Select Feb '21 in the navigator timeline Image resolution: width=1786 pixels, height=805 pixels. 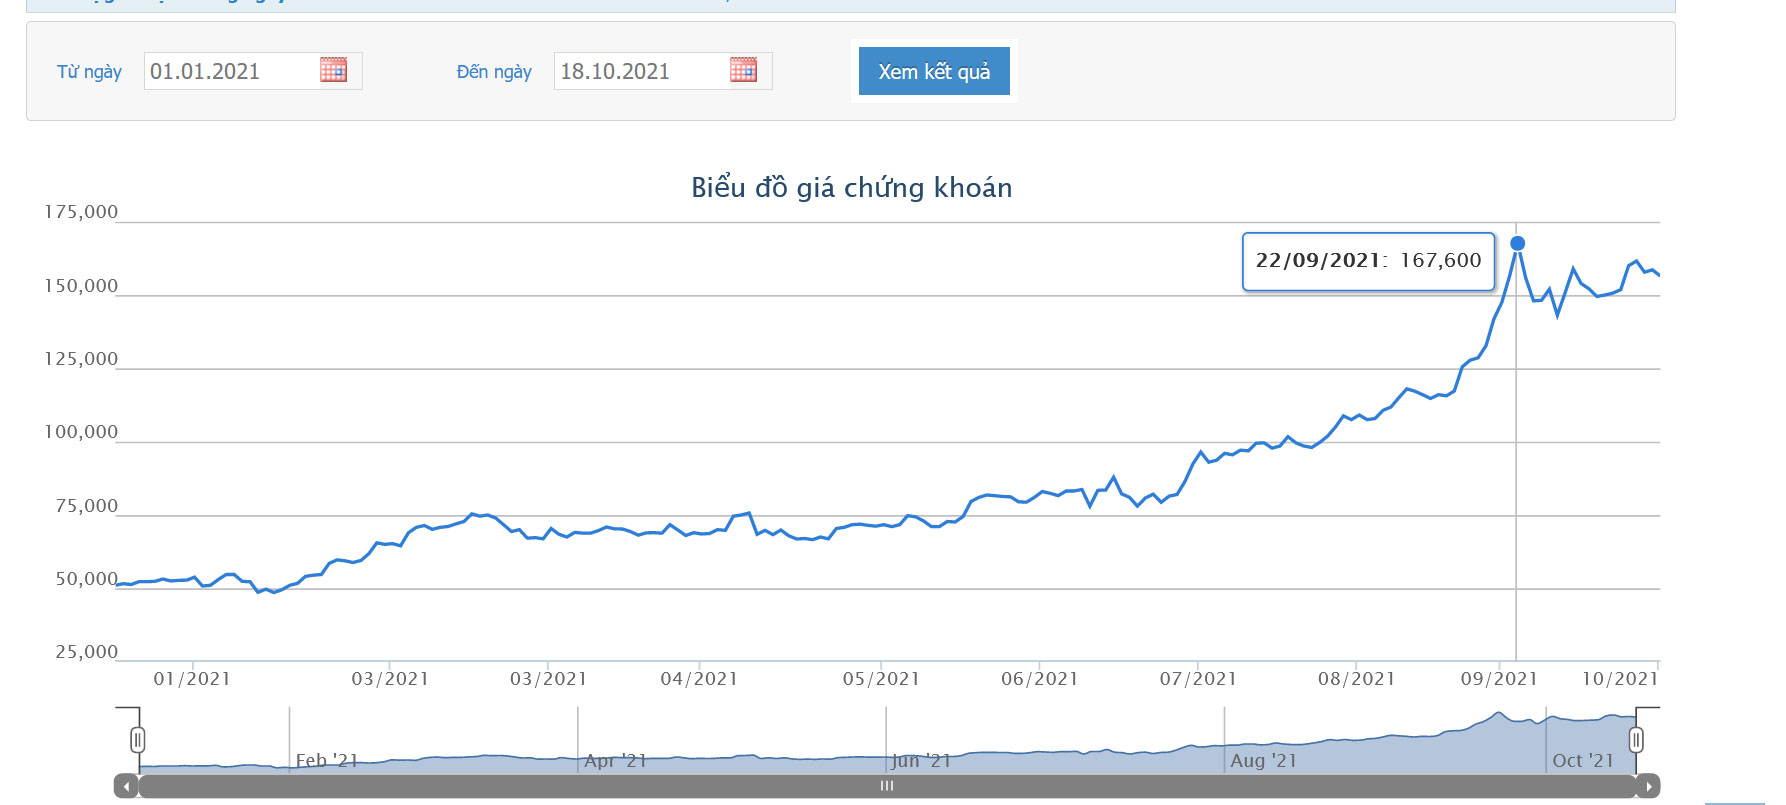326,761
